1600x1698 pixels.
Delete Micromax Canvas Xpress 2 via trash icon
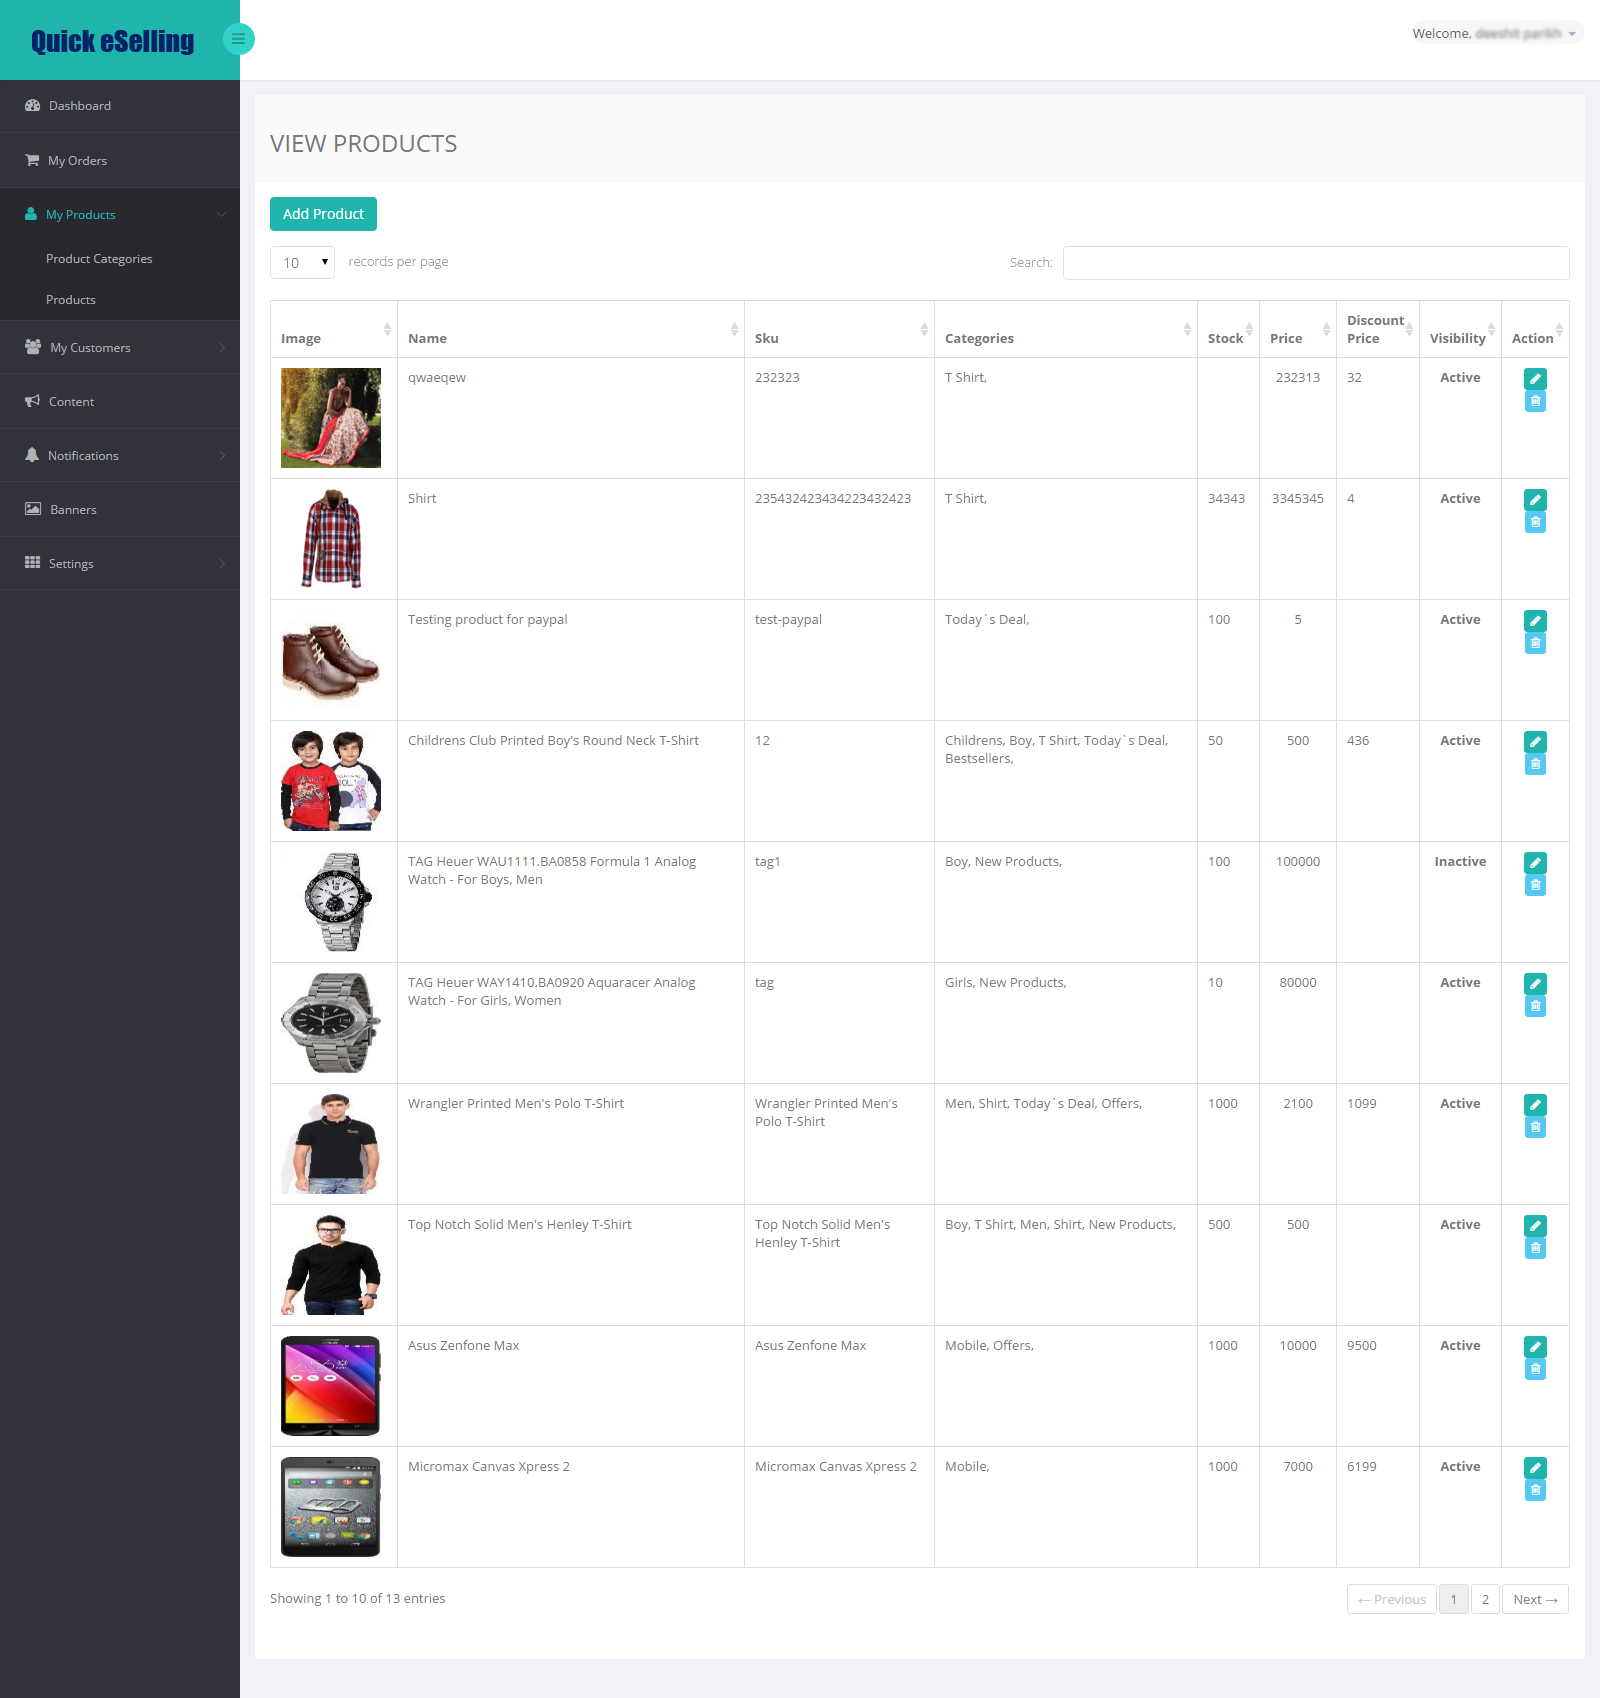[1535, 1490]
